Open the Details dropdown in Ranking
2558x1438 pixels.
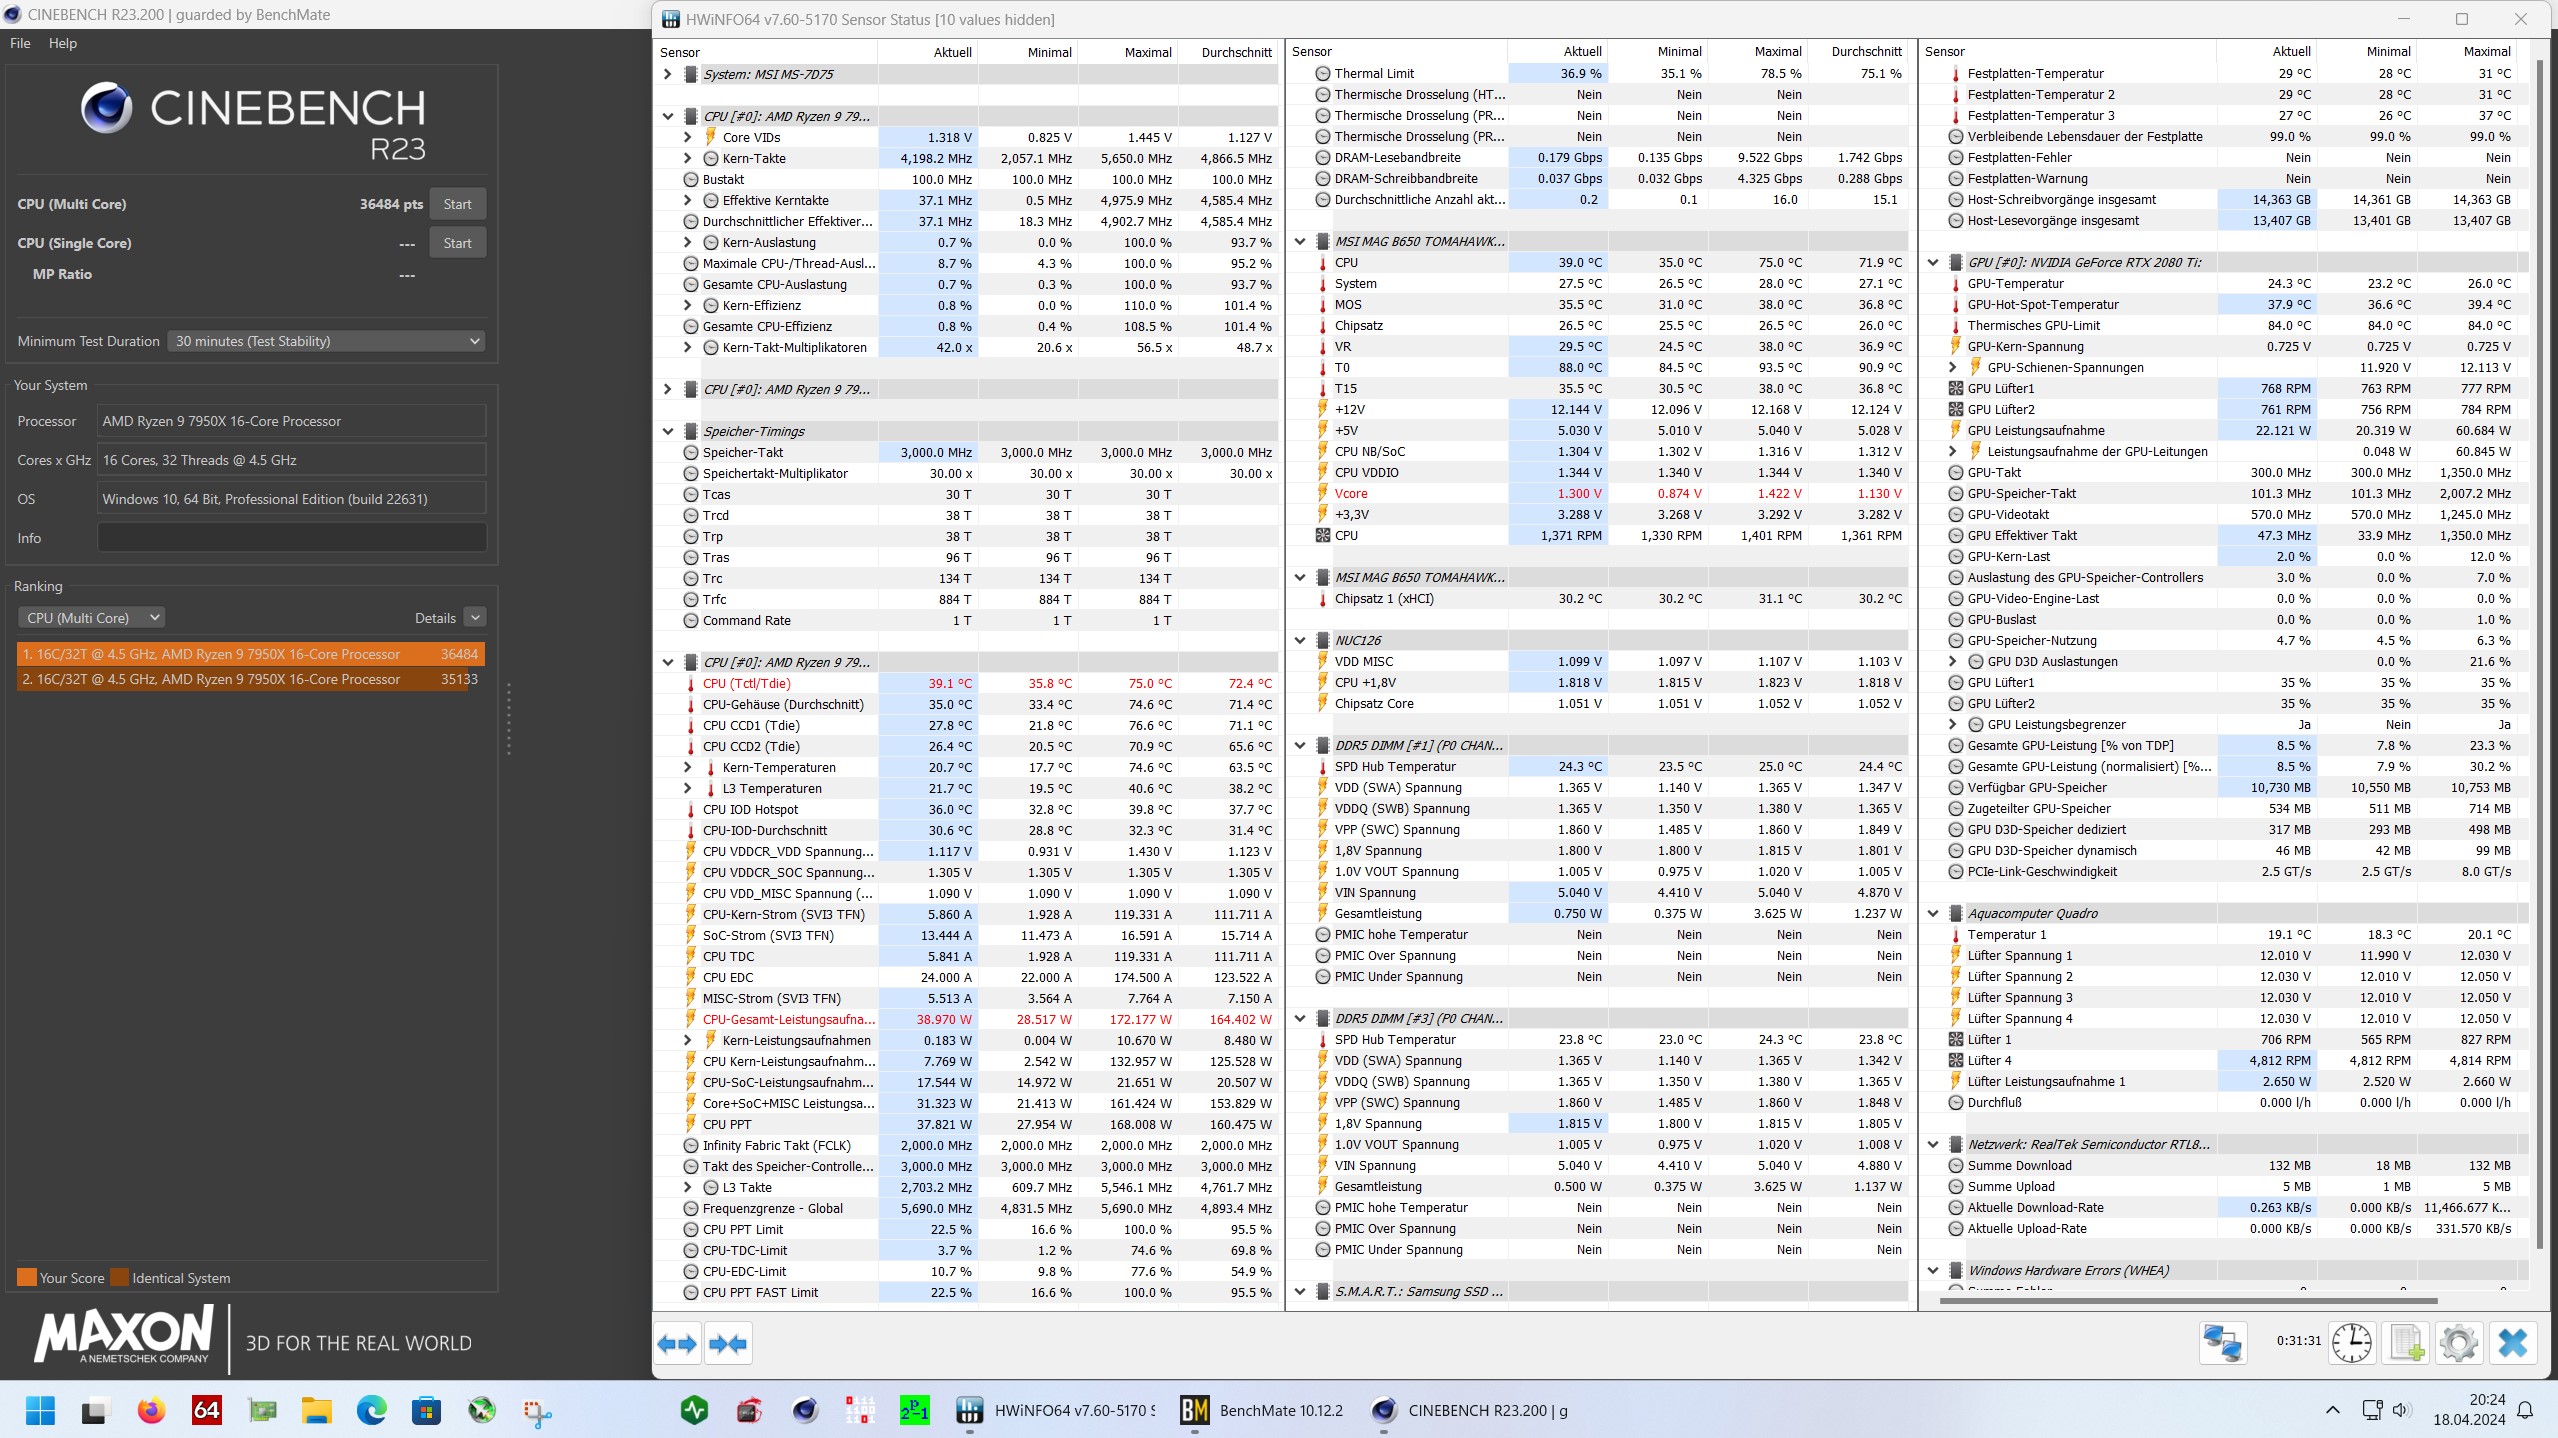(x=475, y=618)
